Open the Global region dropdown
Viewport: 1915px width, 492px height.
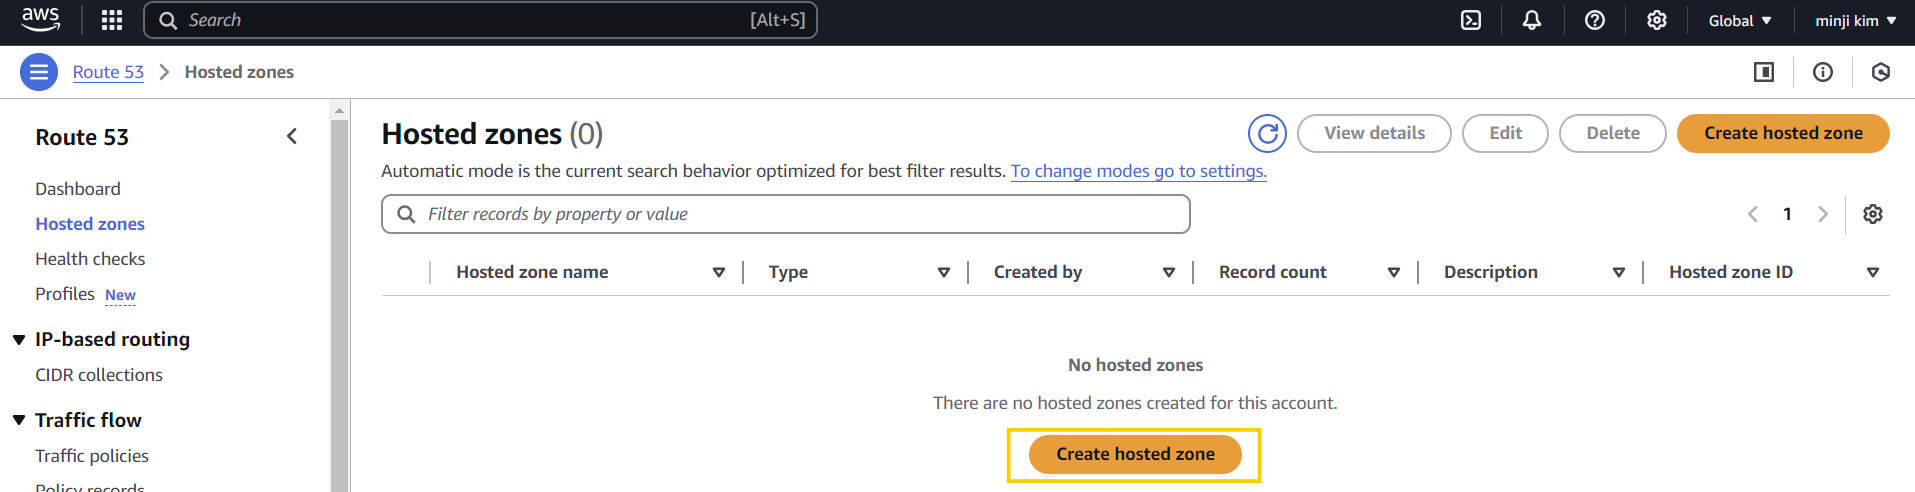tap(1740, 20)
